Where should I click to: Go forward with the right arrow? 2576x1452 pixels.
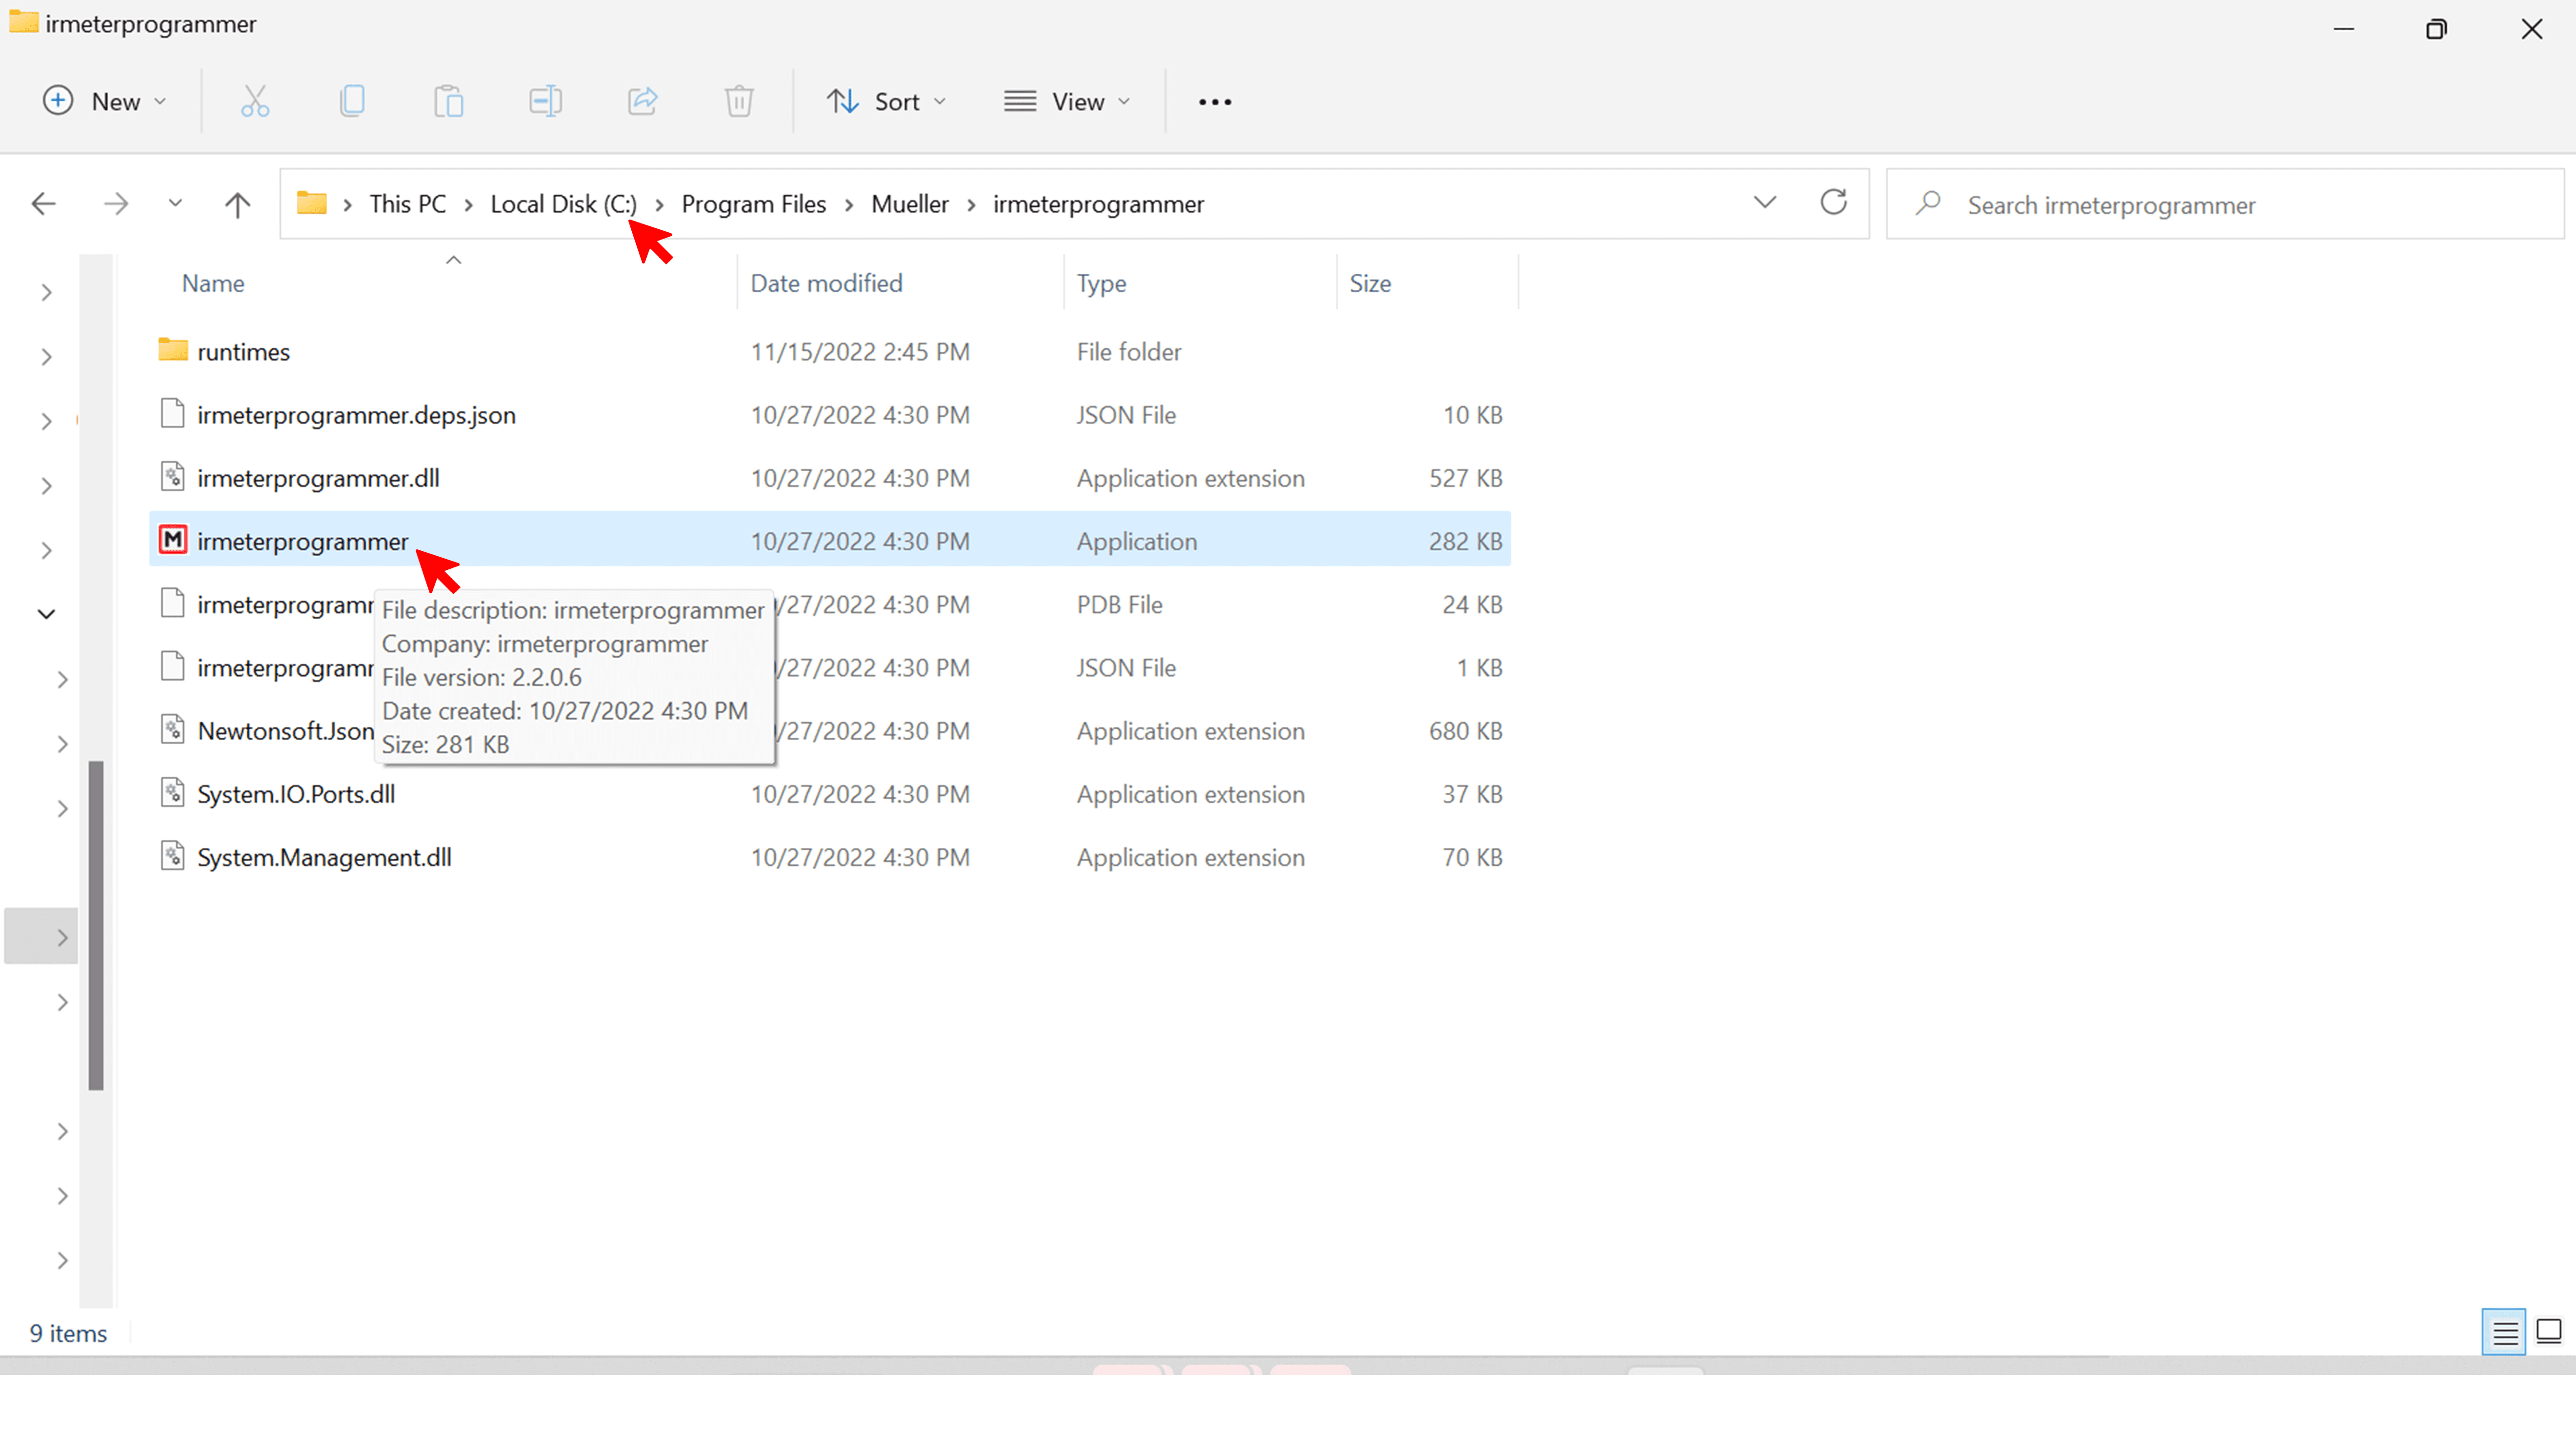click(116, 204)
